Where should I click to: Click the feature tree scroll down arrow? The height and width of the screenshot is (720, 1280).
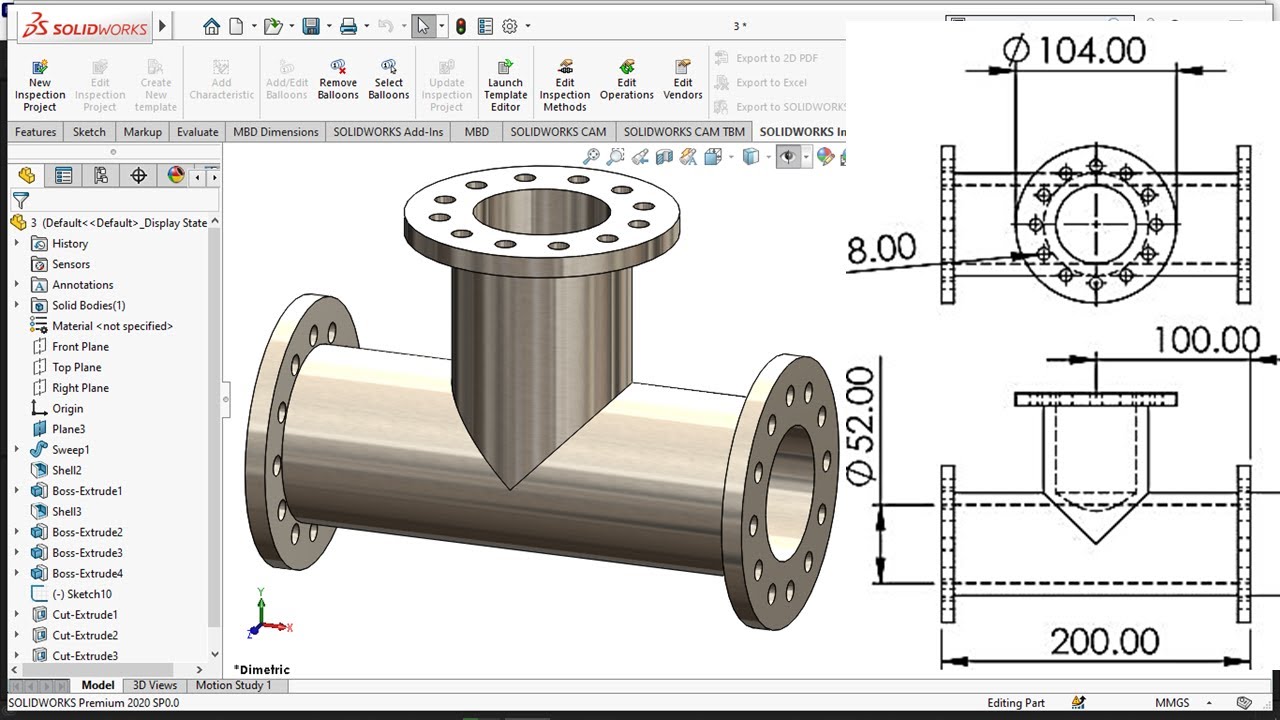pyautogui.click(x=214, y=652)
